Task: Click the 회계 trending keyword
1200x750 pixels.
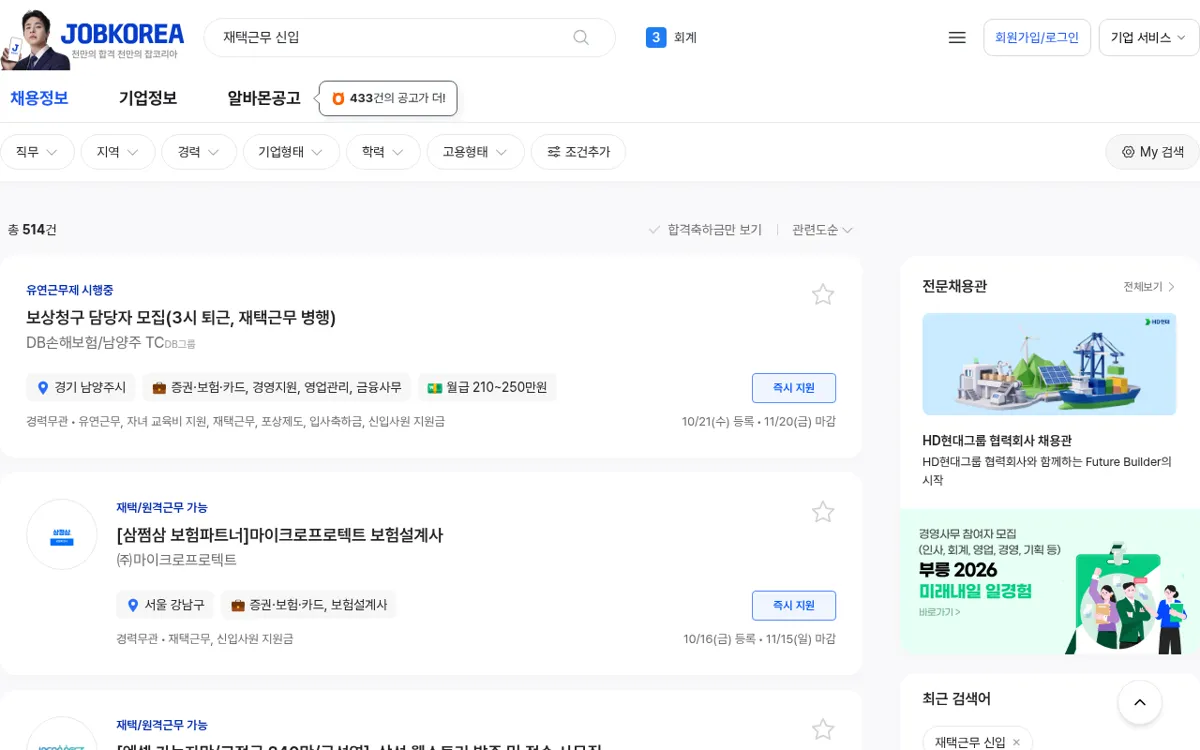Action: 685,37
